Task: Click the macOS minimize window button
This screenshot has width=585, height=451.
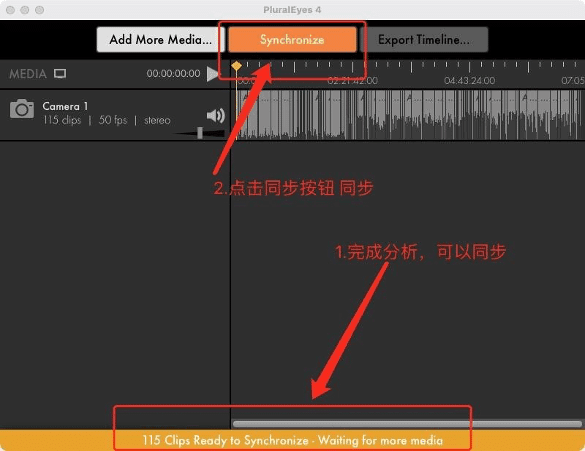Action: tap(25, 10)
